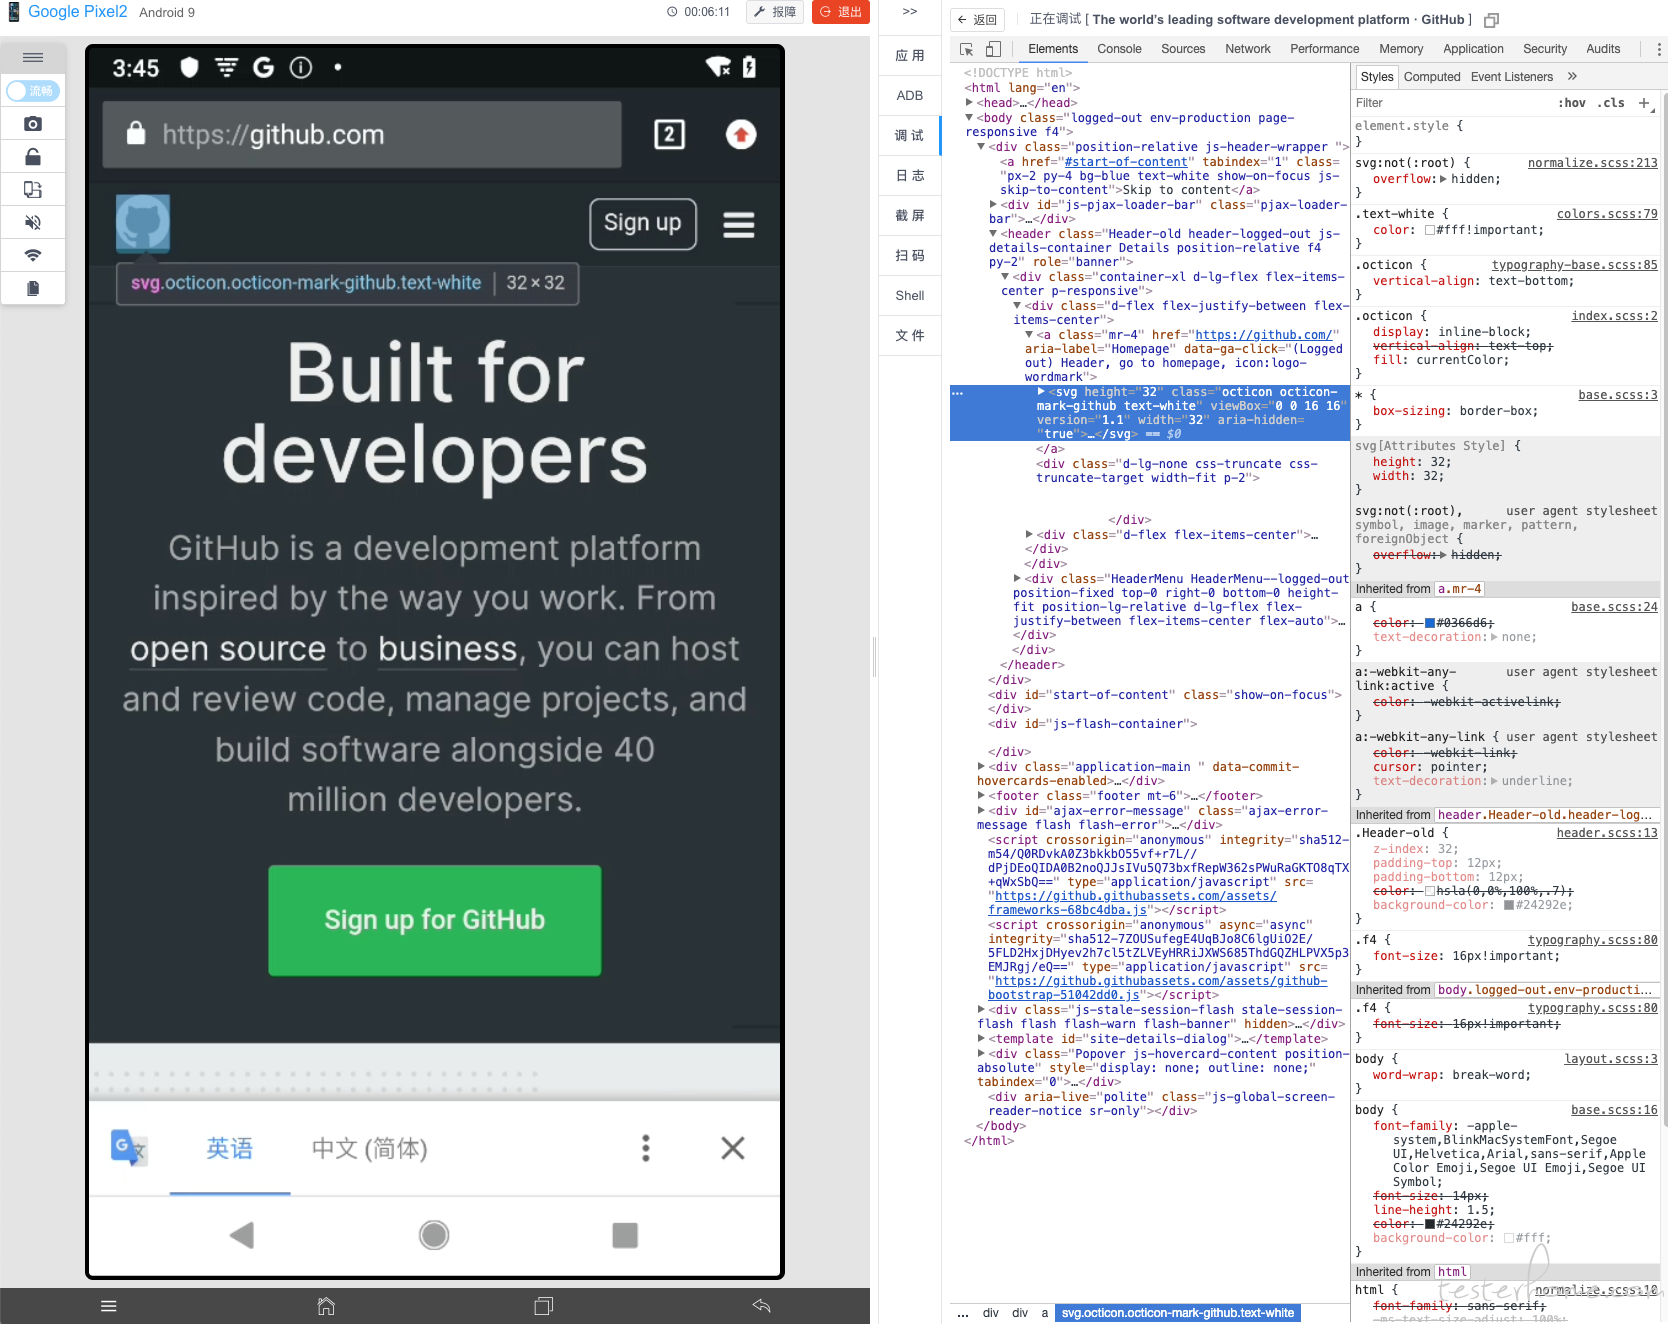Click the Styles Filter input field

pos(1450,103)
